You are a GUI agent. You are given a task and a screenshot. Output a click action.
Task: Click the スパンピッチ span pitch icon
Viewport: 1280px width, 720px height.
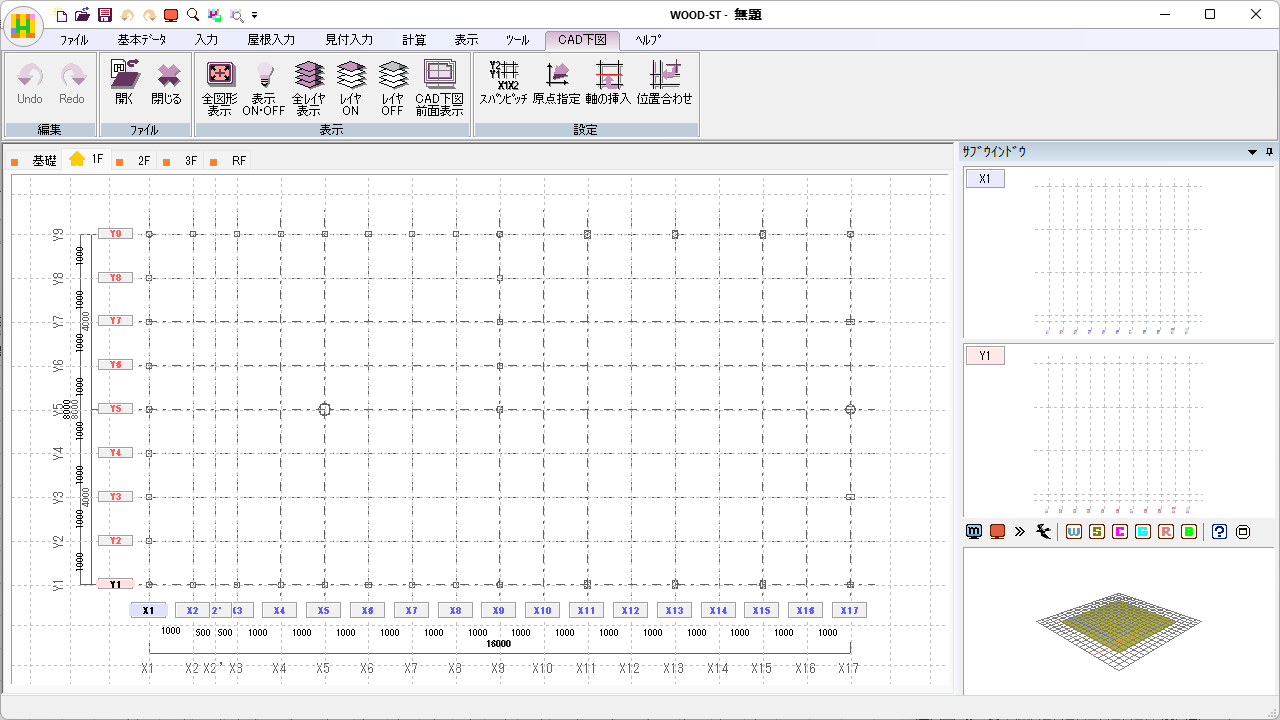[503, 85]
